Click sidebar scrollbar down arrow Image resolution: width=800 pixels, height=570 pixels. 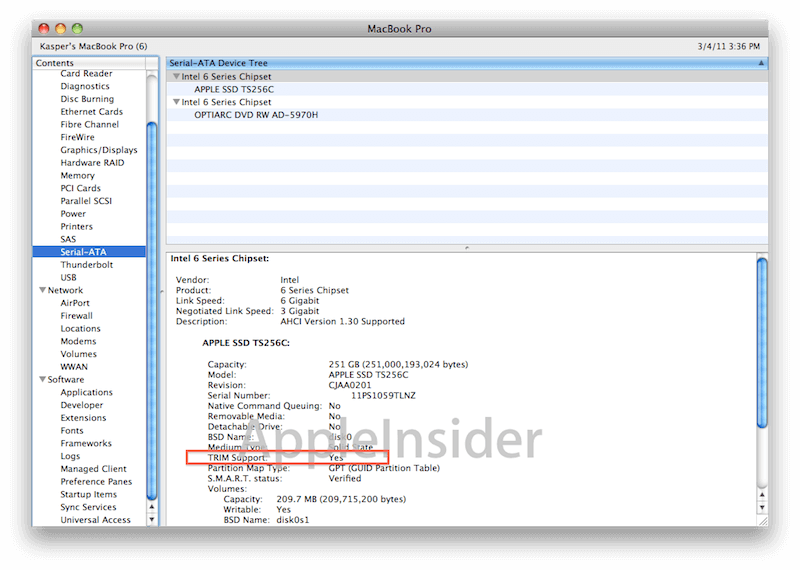tap(152, 519)
